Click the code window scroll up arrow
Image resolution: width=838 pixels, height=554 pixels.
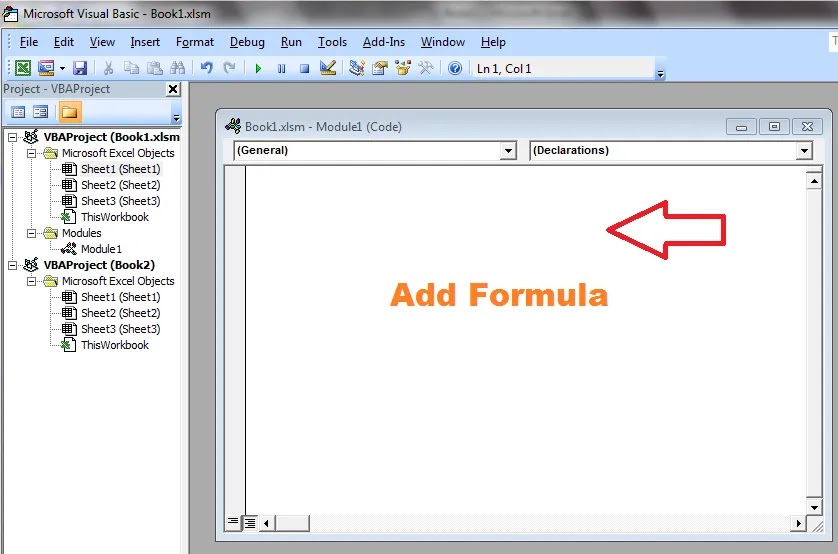814,182
